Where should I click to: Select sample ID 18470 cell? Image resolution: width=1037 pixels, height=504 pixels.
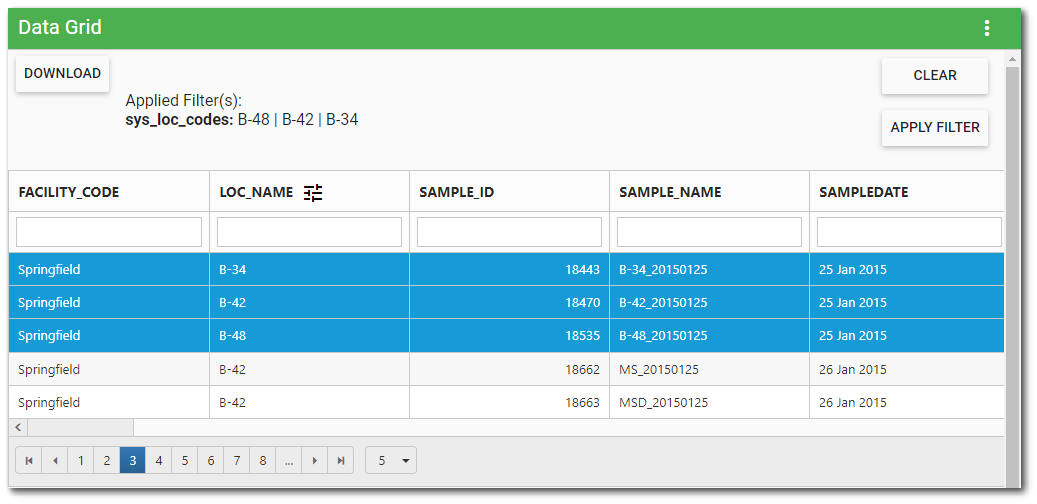pos(509,303)
